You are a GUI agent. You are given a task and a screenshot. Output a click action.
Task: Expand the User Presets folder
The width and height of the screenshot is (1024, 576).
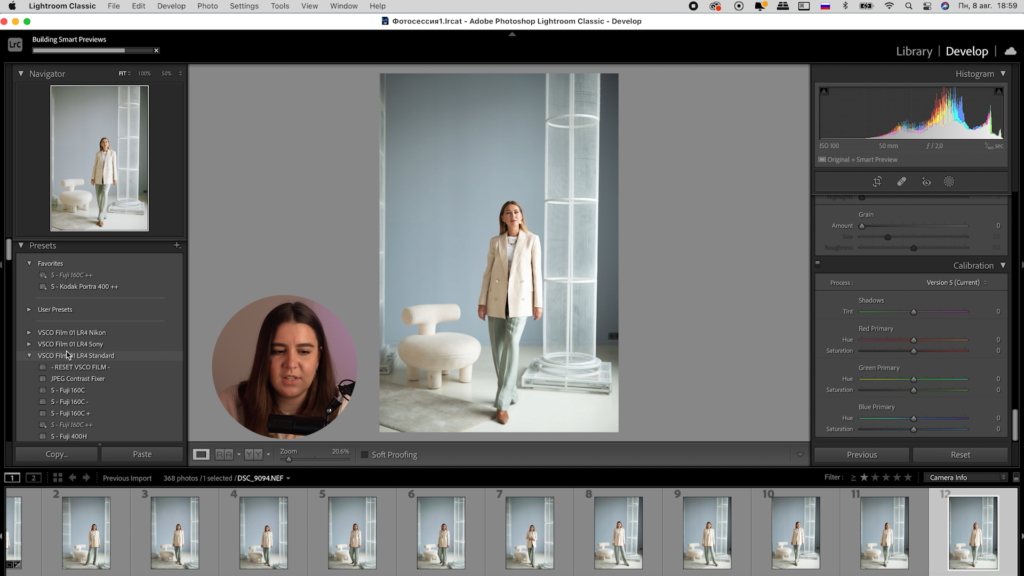(x=29, y=309)
